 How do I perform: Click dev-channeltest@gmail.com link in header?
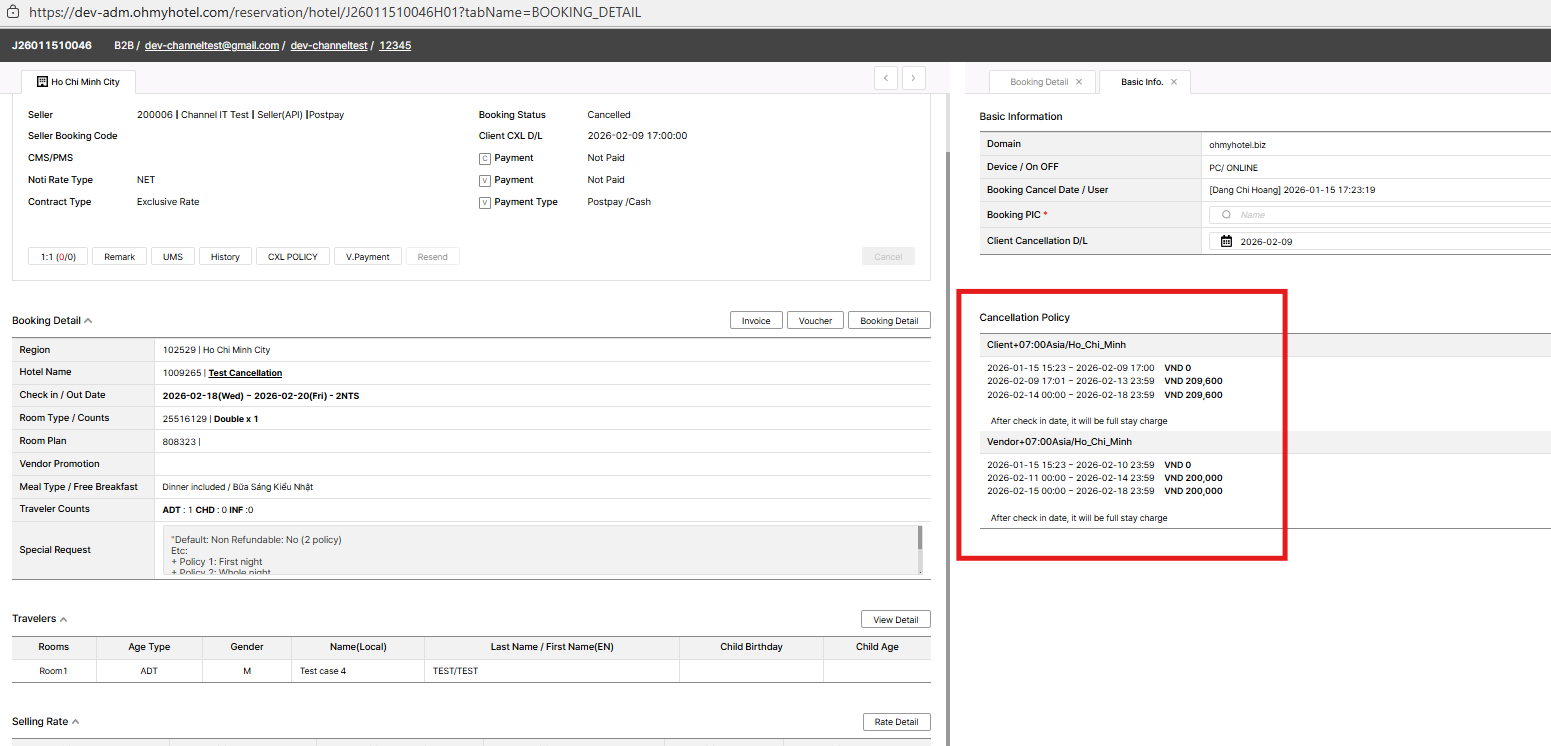click(211, 46)
